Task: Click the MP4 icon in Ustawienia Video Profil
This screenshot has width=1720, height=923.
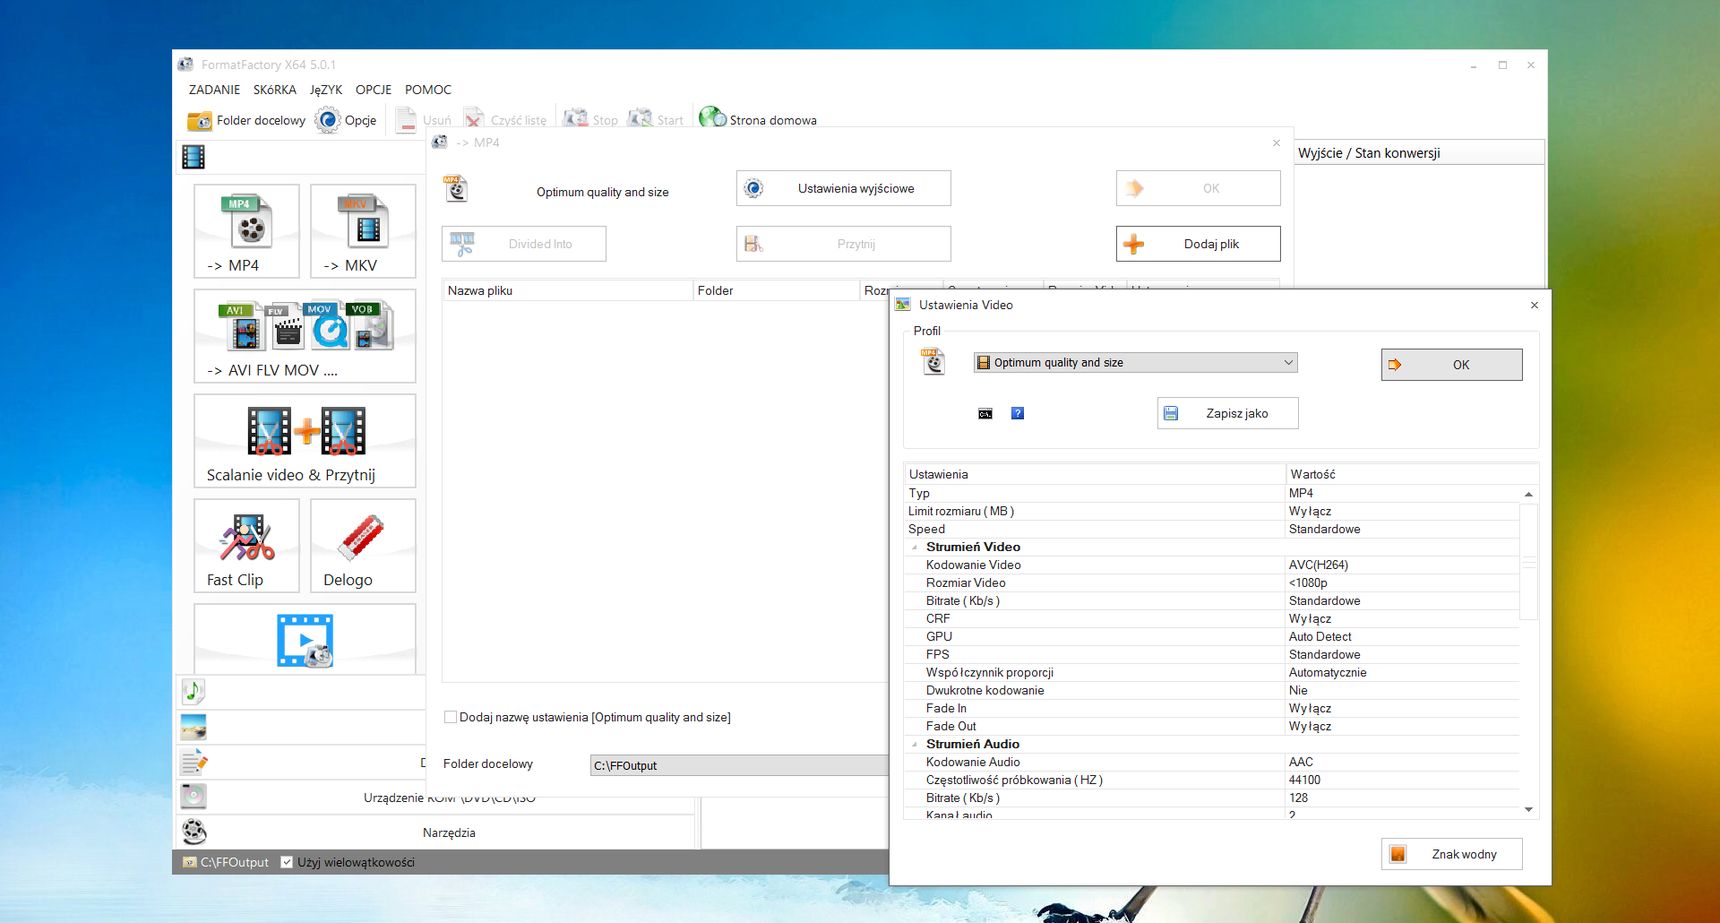Action: 933,361
